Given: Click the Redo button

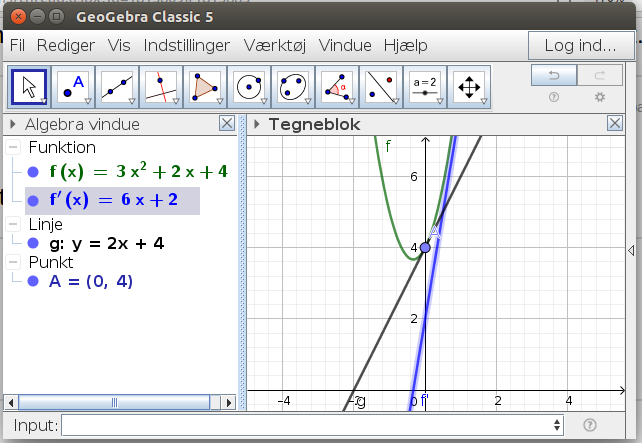Looking at the screenshot, I should pyautogui.click(x=600, y=75).
